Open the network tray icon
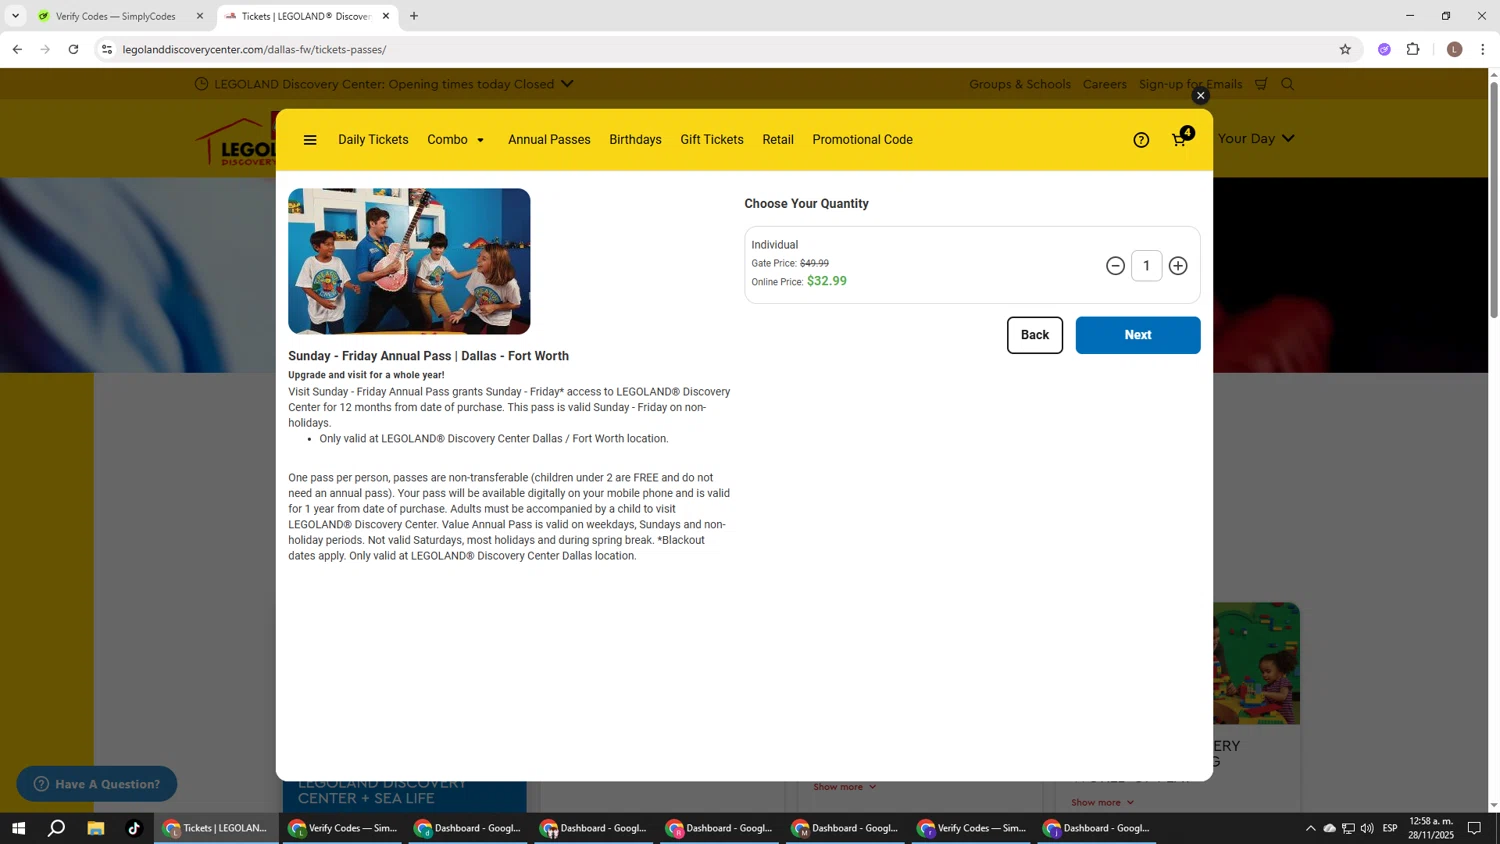Image resolution: width=1500 pixels, height=844 pixels. (1348, 828)
